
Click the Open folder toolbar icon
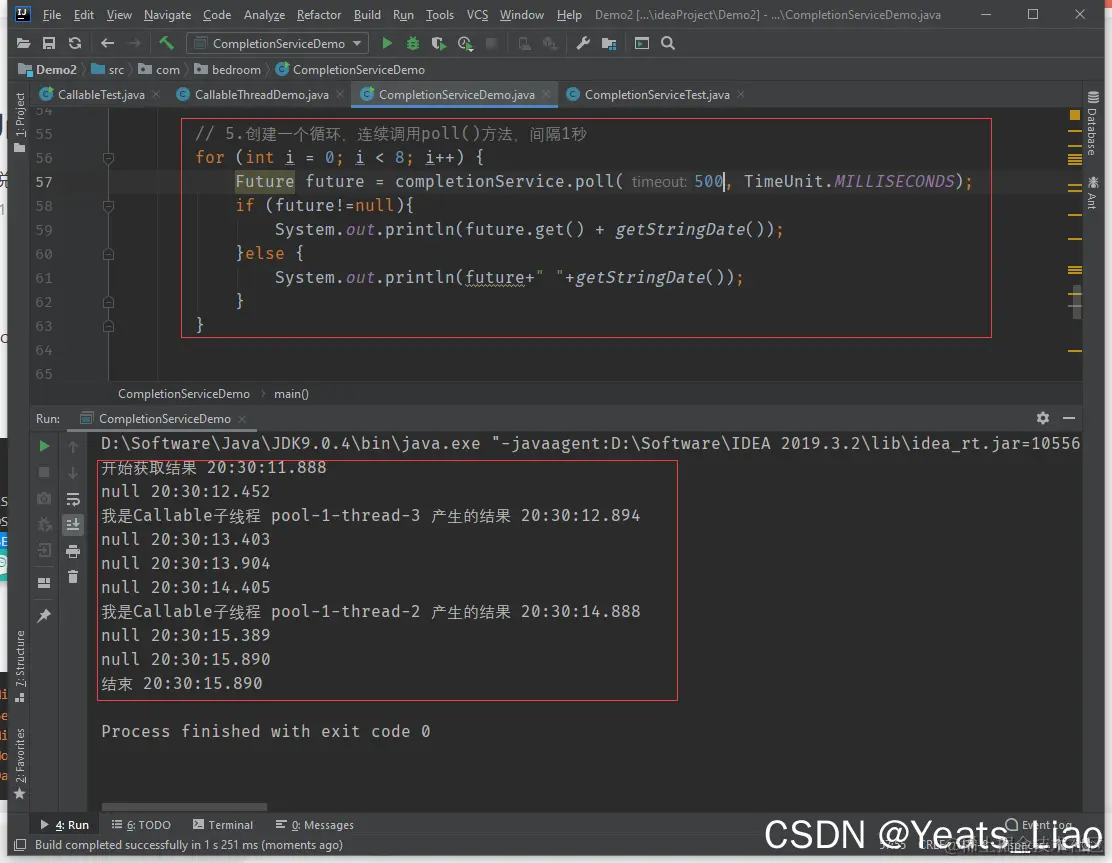click(23, 43)
